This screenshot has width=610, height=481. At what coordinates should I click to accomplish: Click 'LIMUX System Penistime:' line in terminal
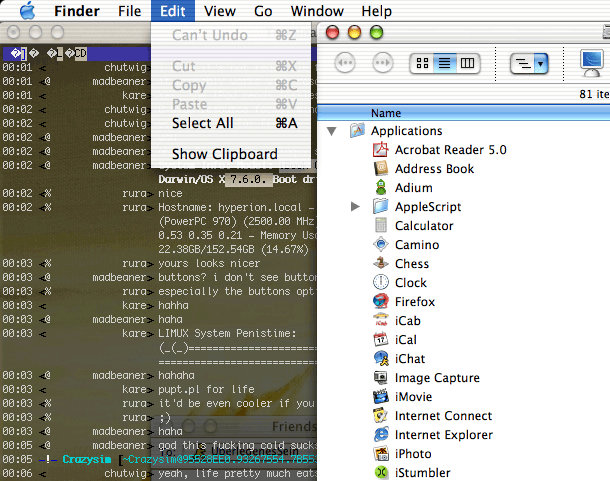227,334
